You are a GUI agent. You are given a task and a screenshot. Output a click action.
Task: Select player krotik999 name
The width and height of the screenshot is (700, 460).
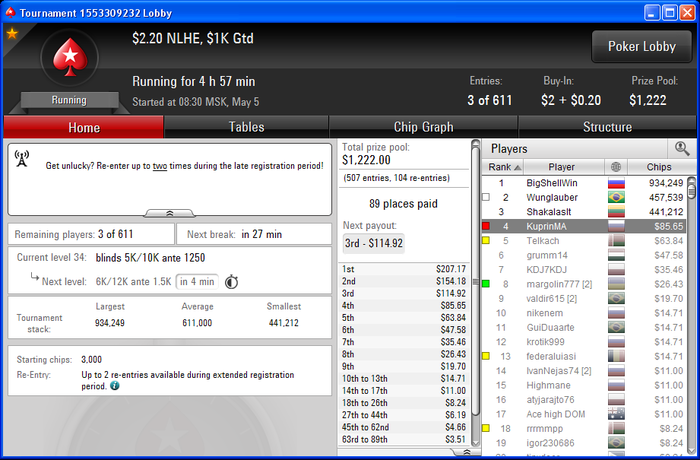point(546,342)
